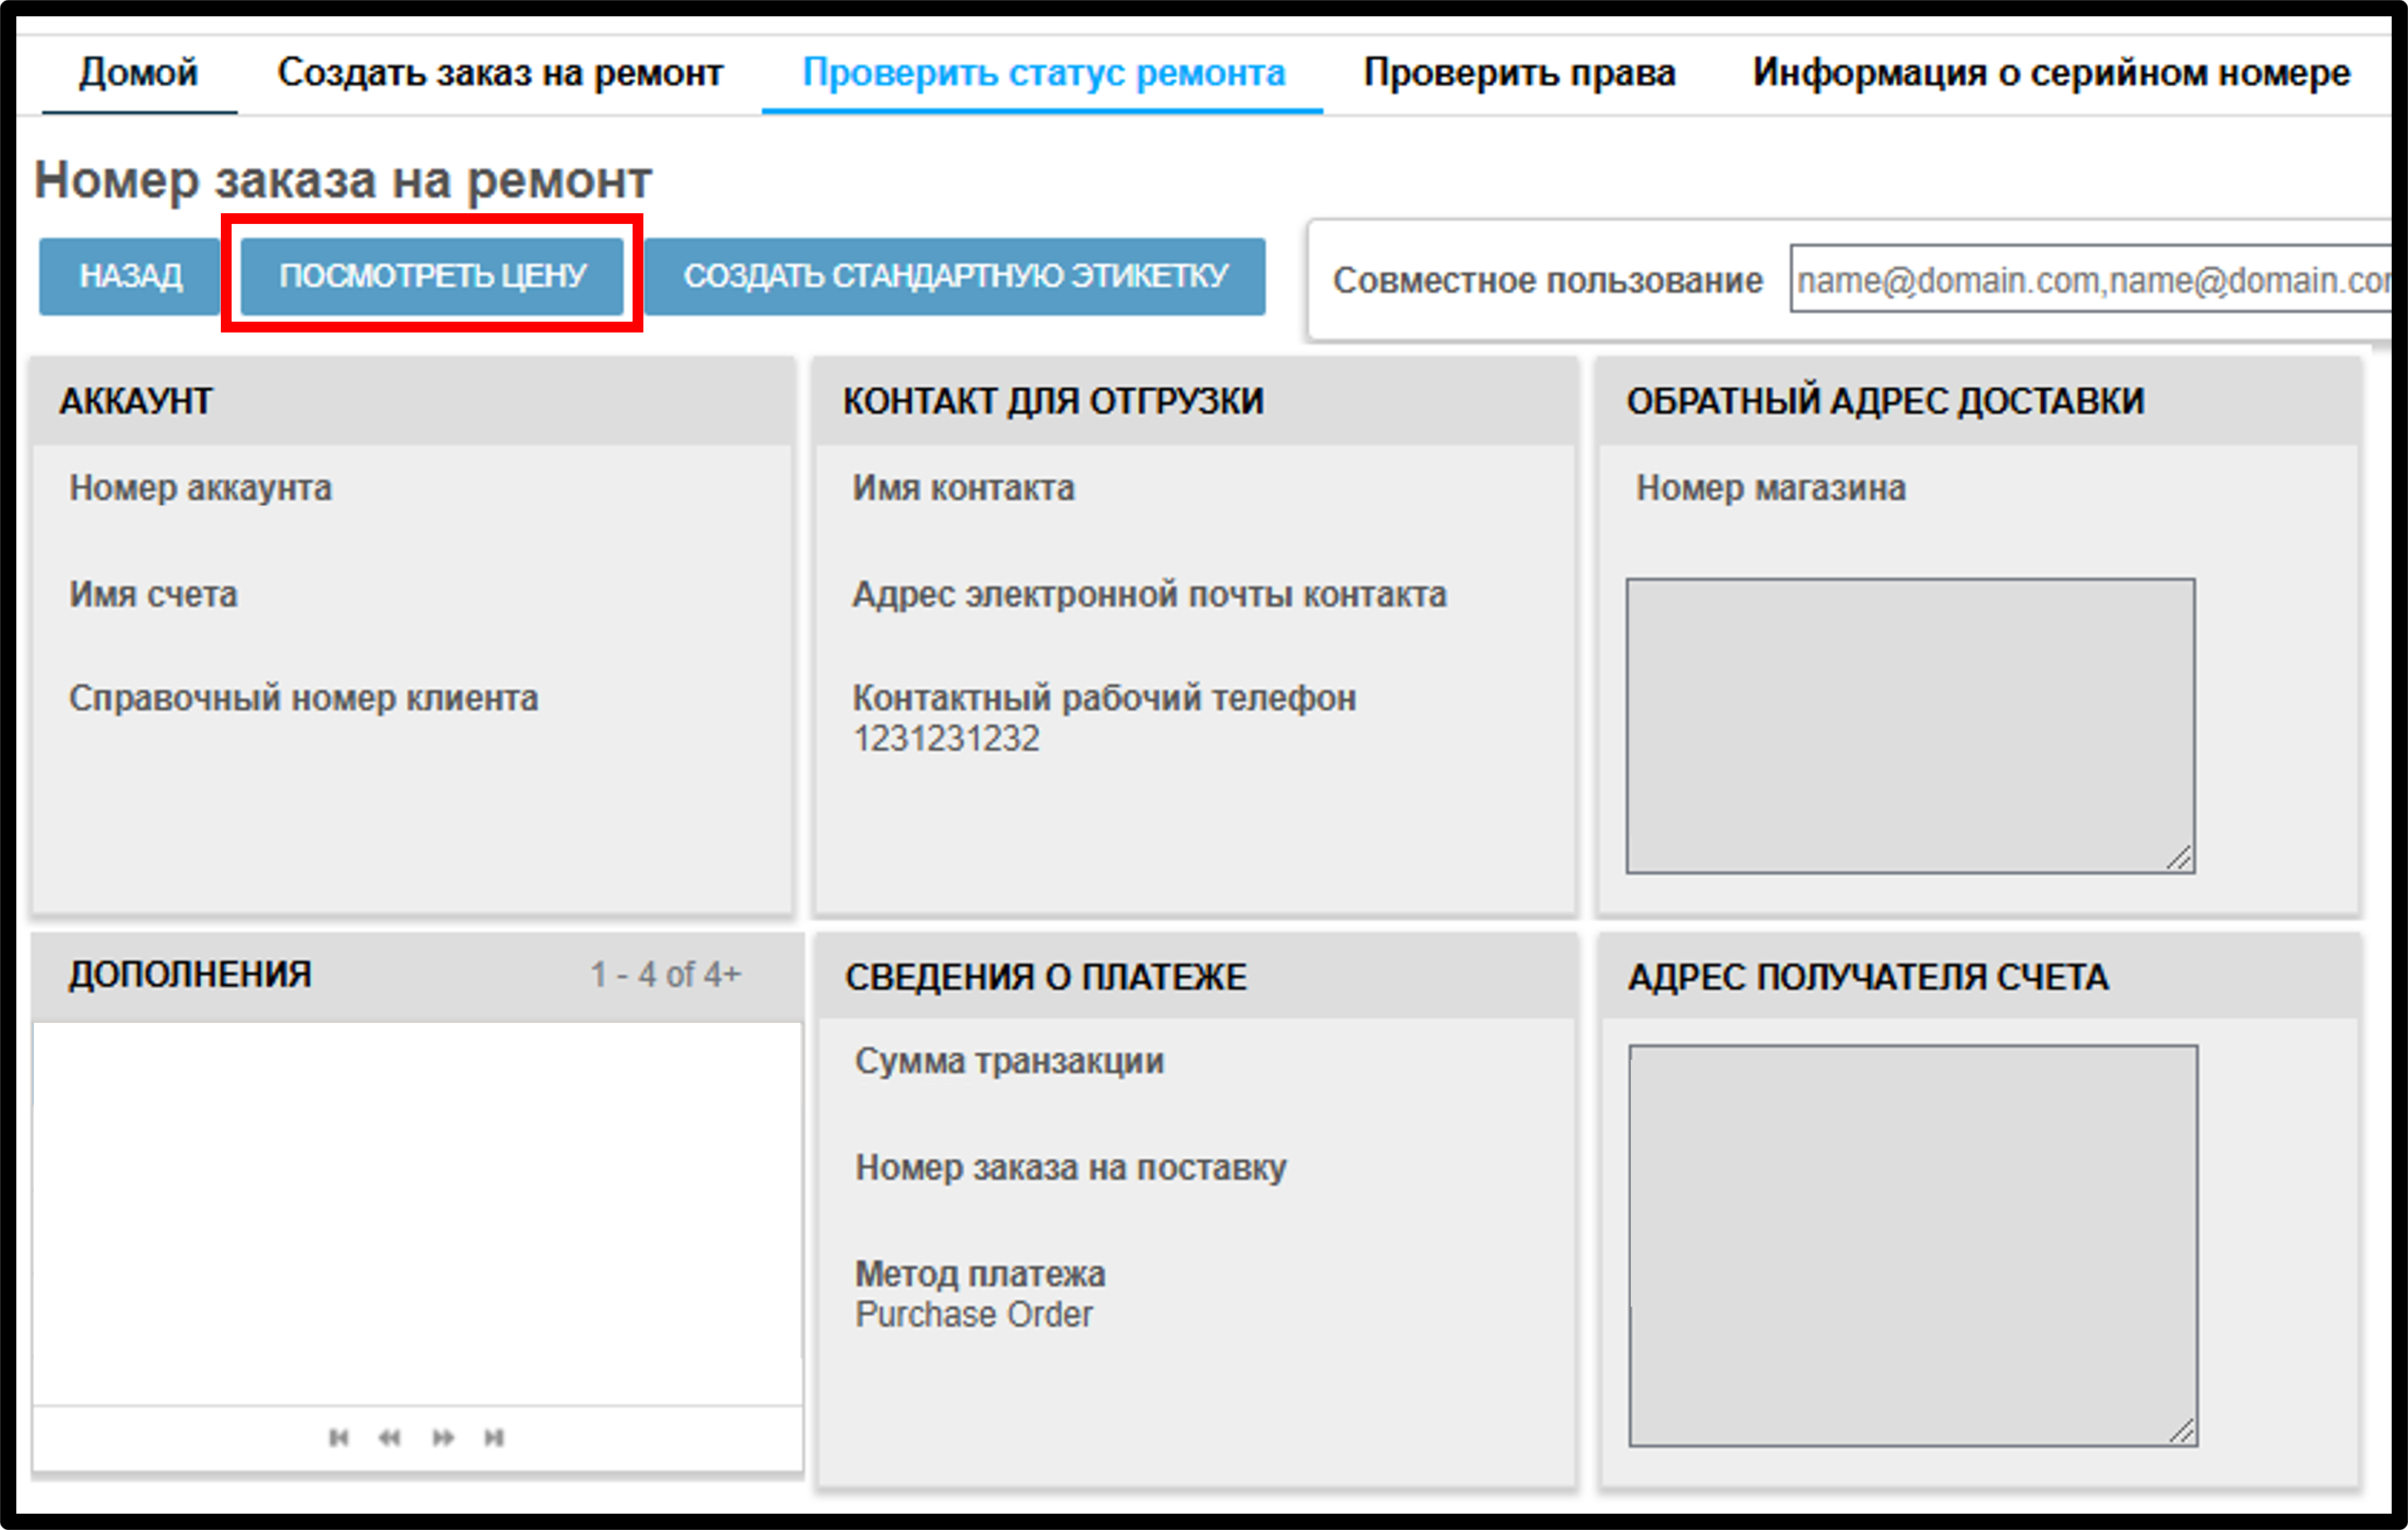Select Проверить статус ремонта tab
This screenshot has width=2408, height=1530.
[x=1043, y=73]
